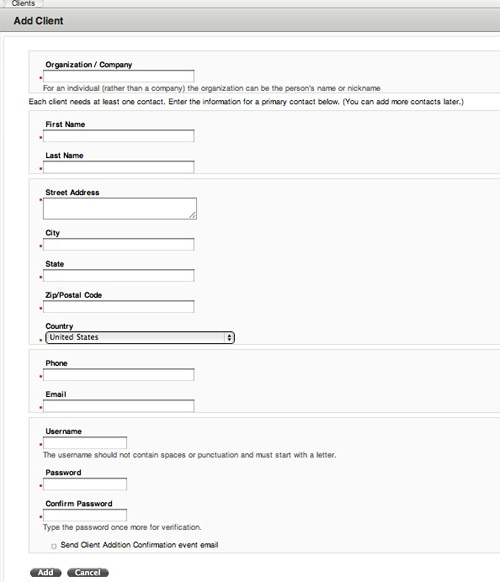Click the Country dropdown stepper arrows
This screenshot has height=582, width=500.
click(x=229, y=337)
